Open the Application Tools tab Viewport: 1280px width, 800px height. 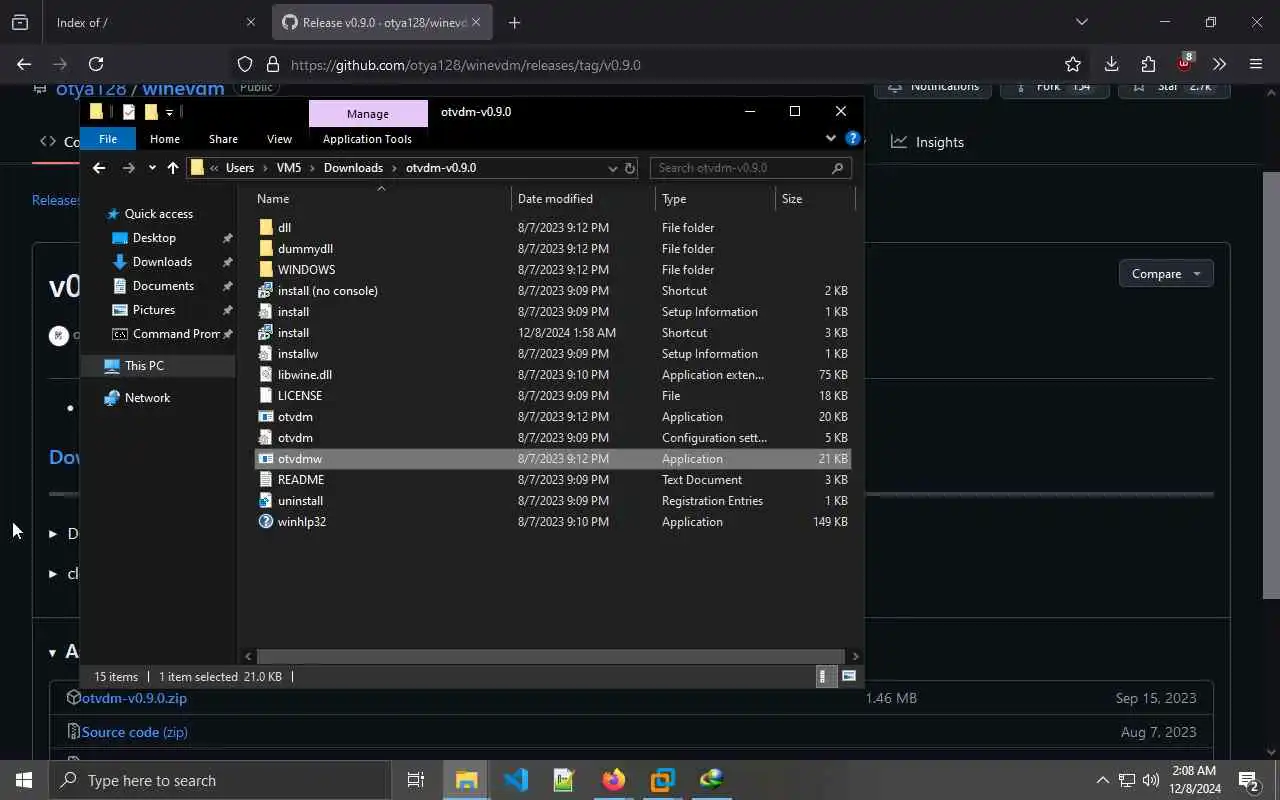[x=367, y=139]
